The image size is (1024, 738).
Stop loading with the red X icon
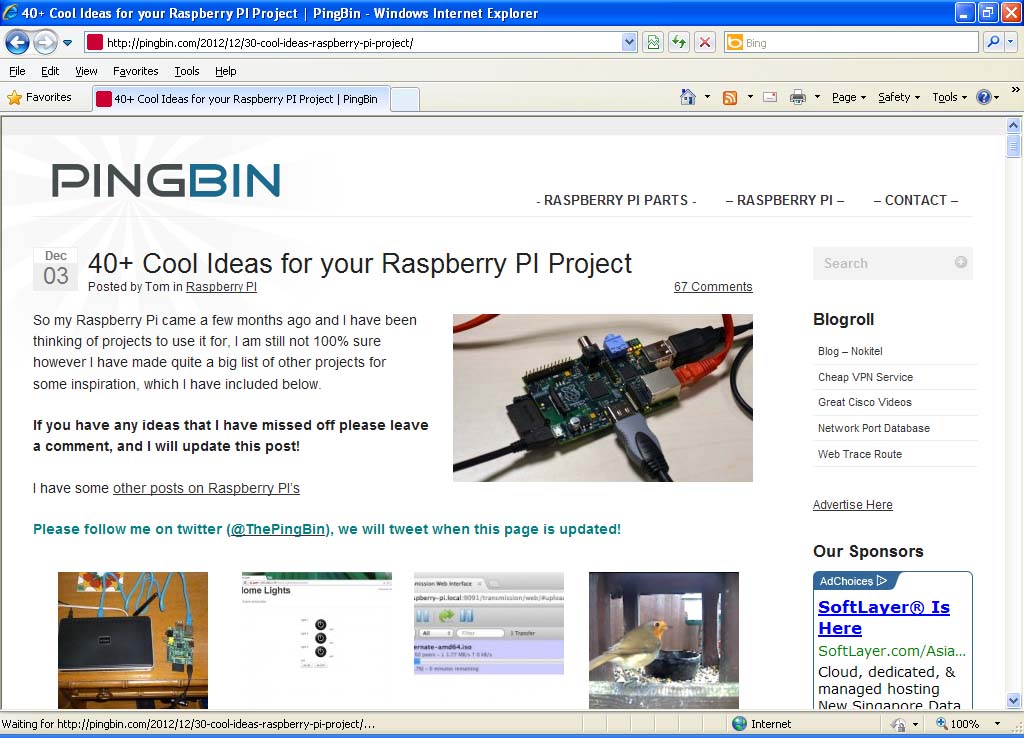(705, 43)
